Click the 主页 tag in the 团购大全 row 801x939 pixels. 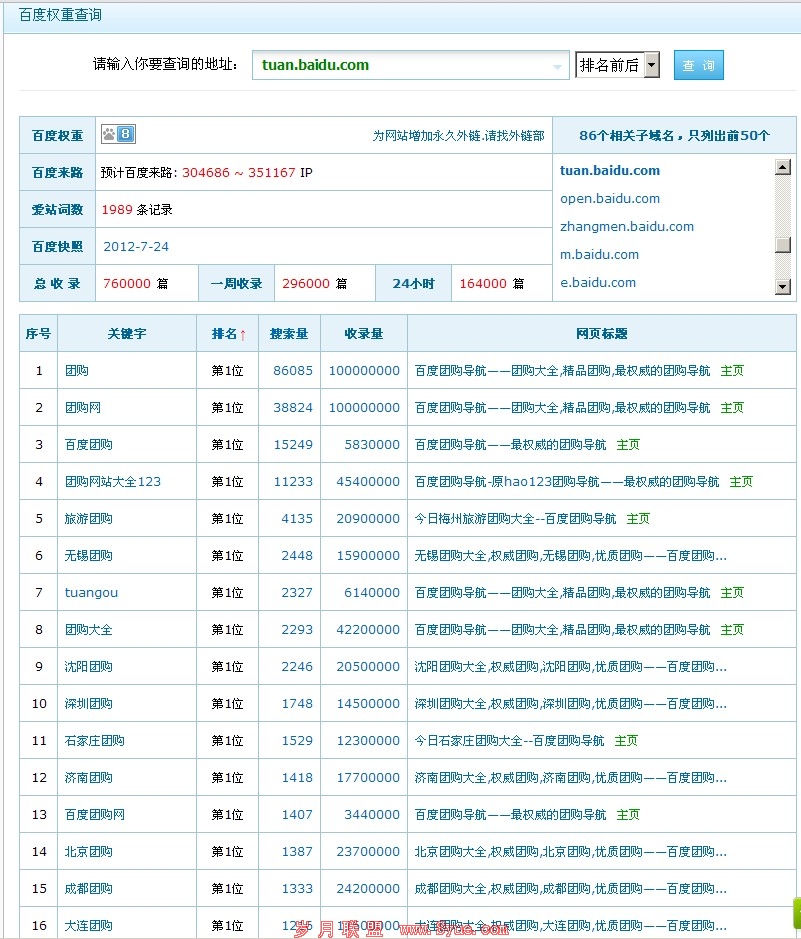(732, 630)
